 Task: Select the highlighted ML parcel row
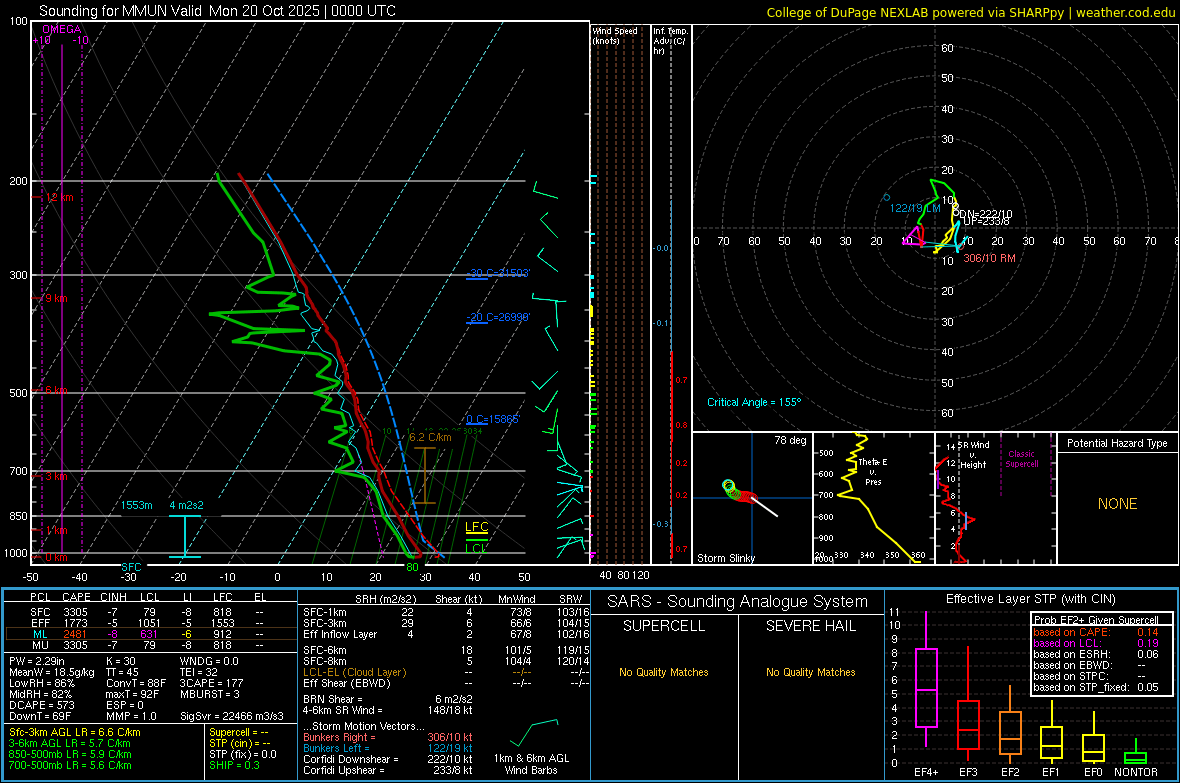(x=151, y=634)
